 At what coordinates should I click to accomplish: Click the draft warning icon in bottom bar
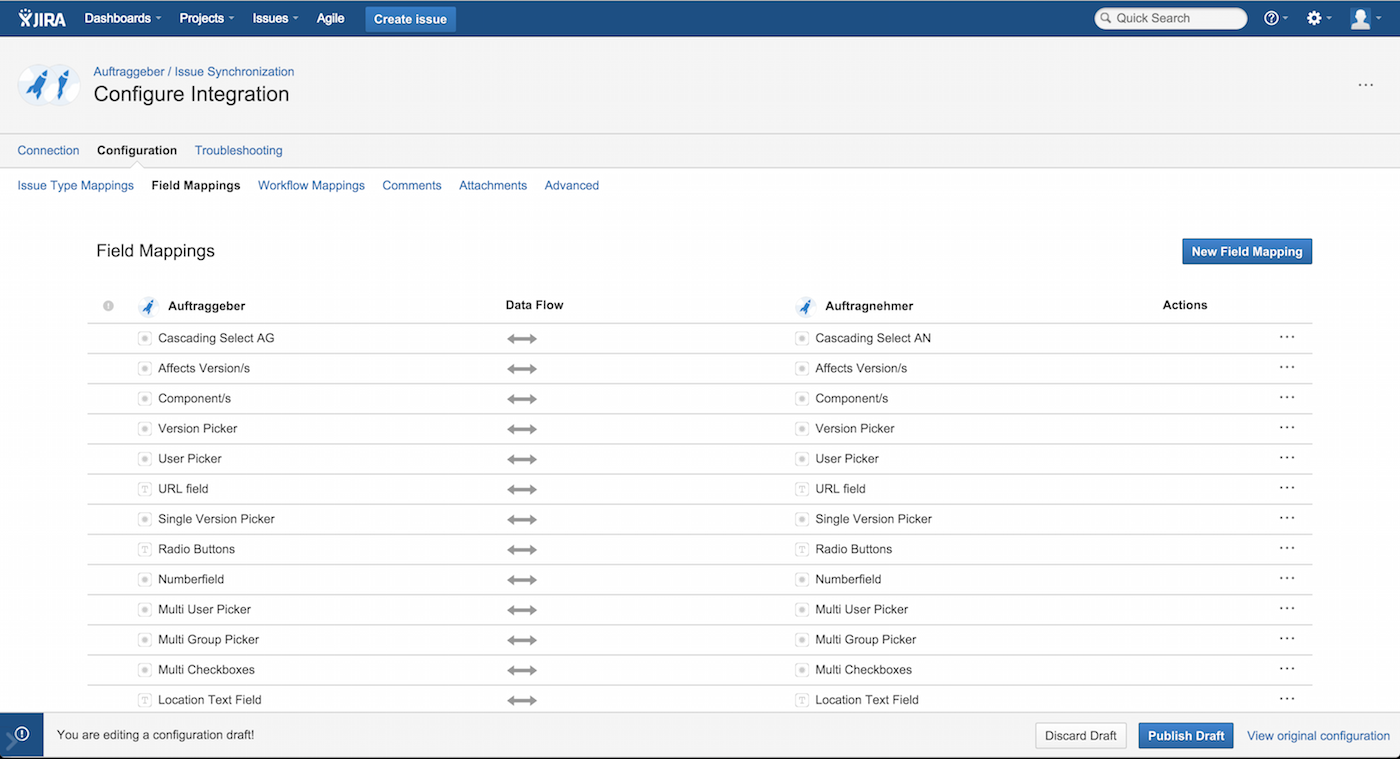22,734
